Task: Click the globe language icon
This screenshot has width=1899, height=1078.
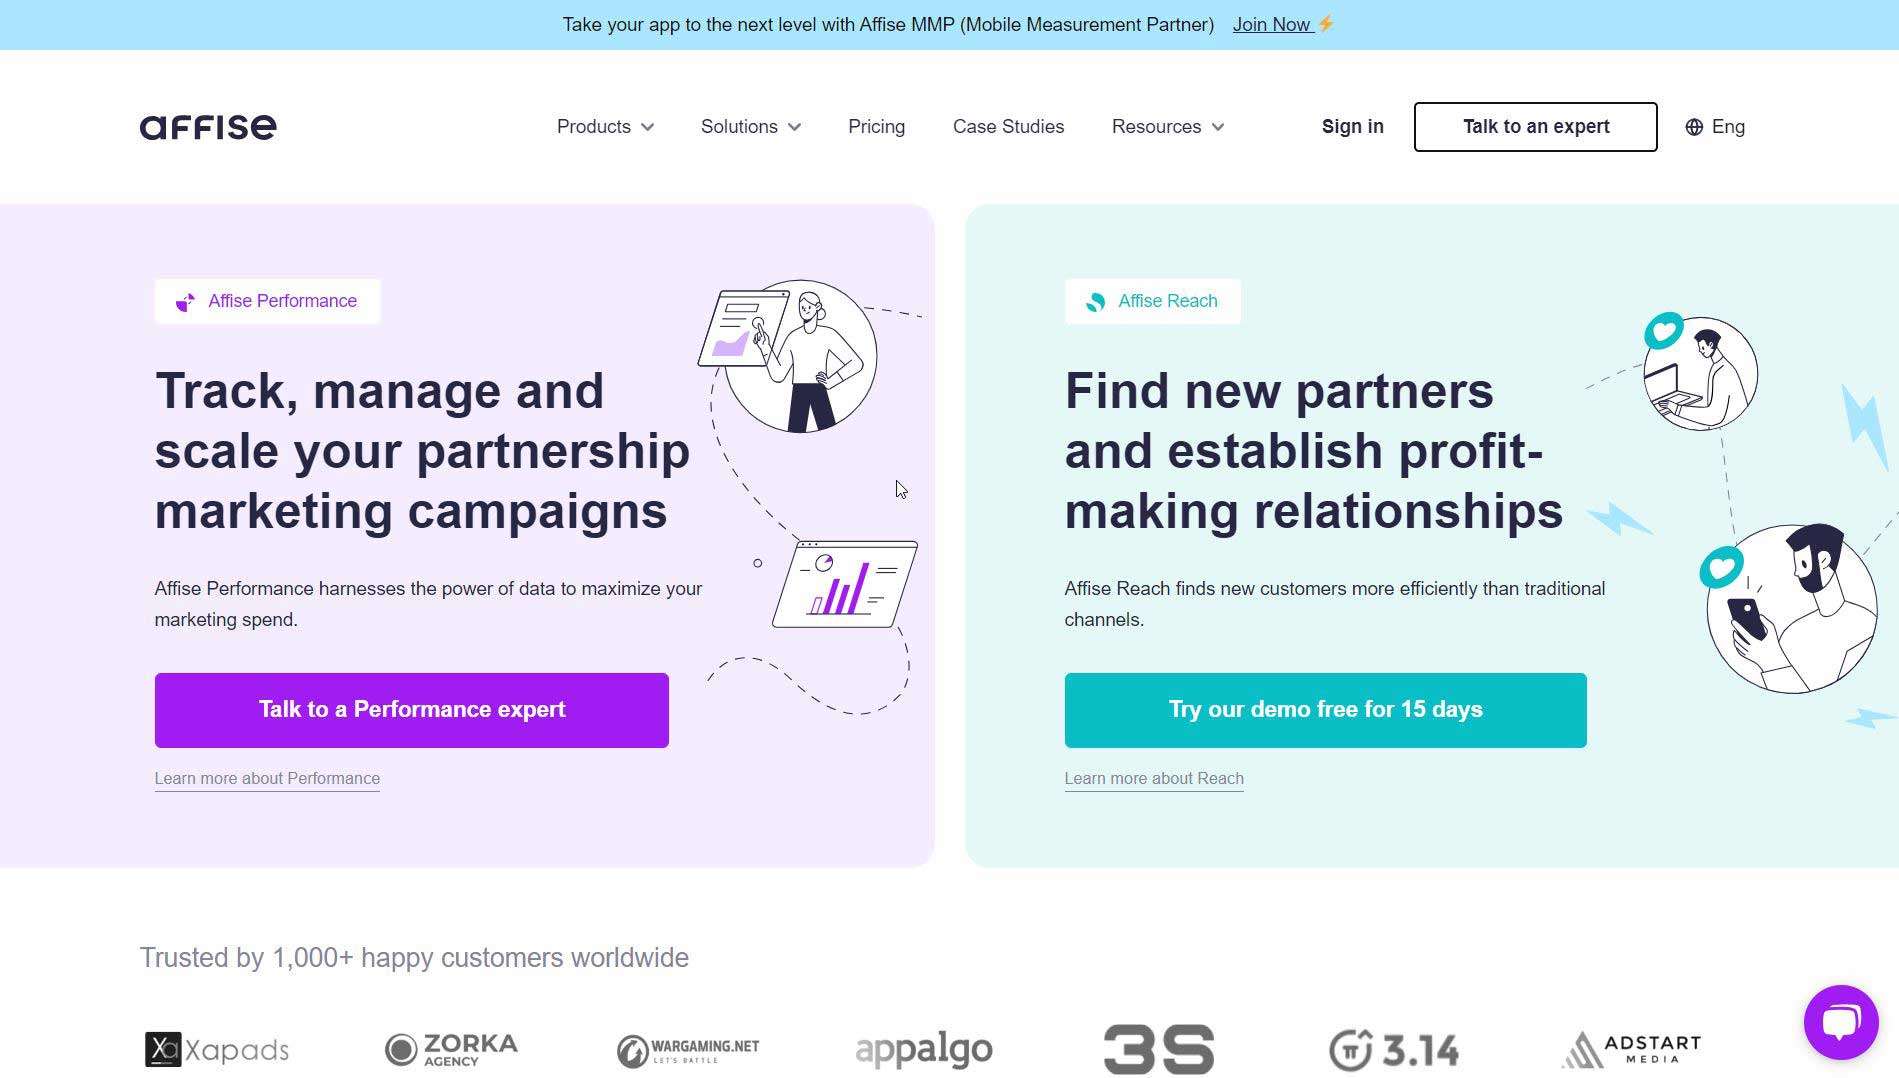Action: [x=1694, y=127]
